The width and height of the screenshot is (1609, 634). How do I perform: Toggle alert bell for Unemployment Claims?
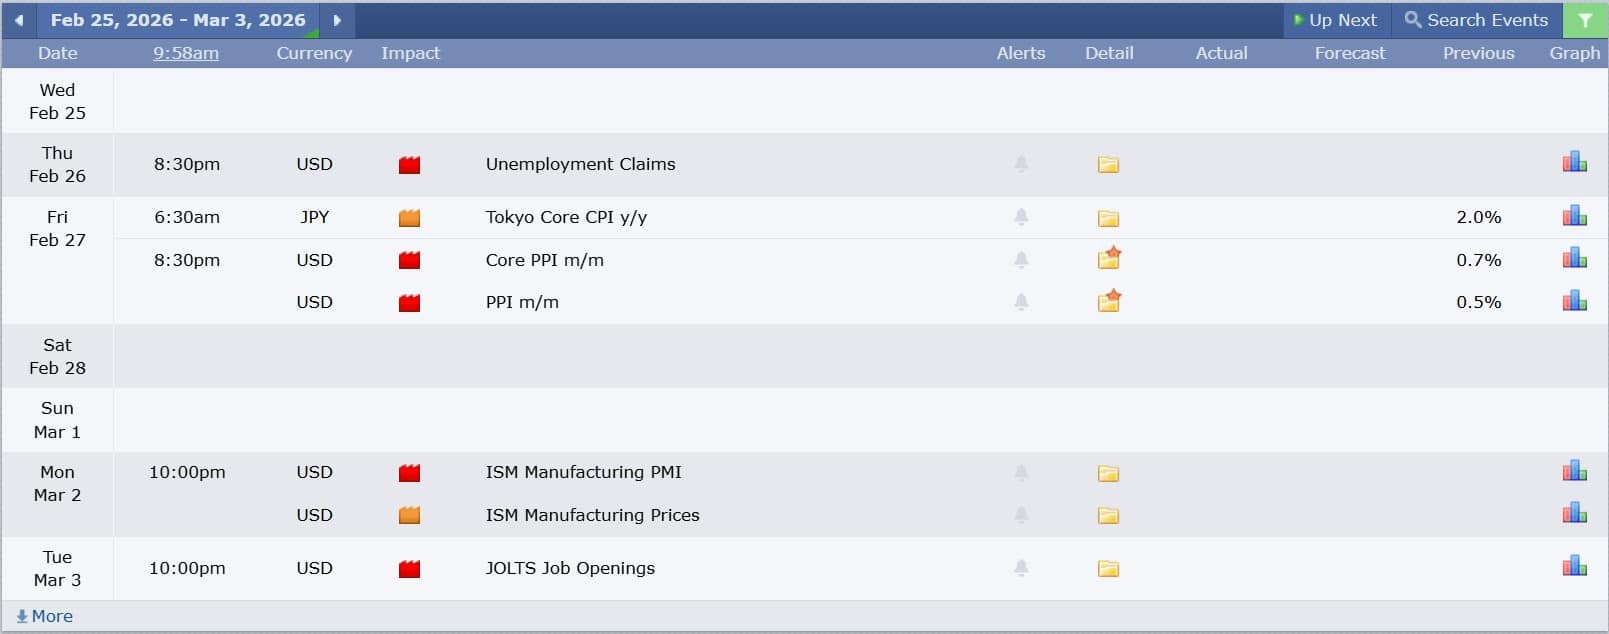click(1021, 164)
